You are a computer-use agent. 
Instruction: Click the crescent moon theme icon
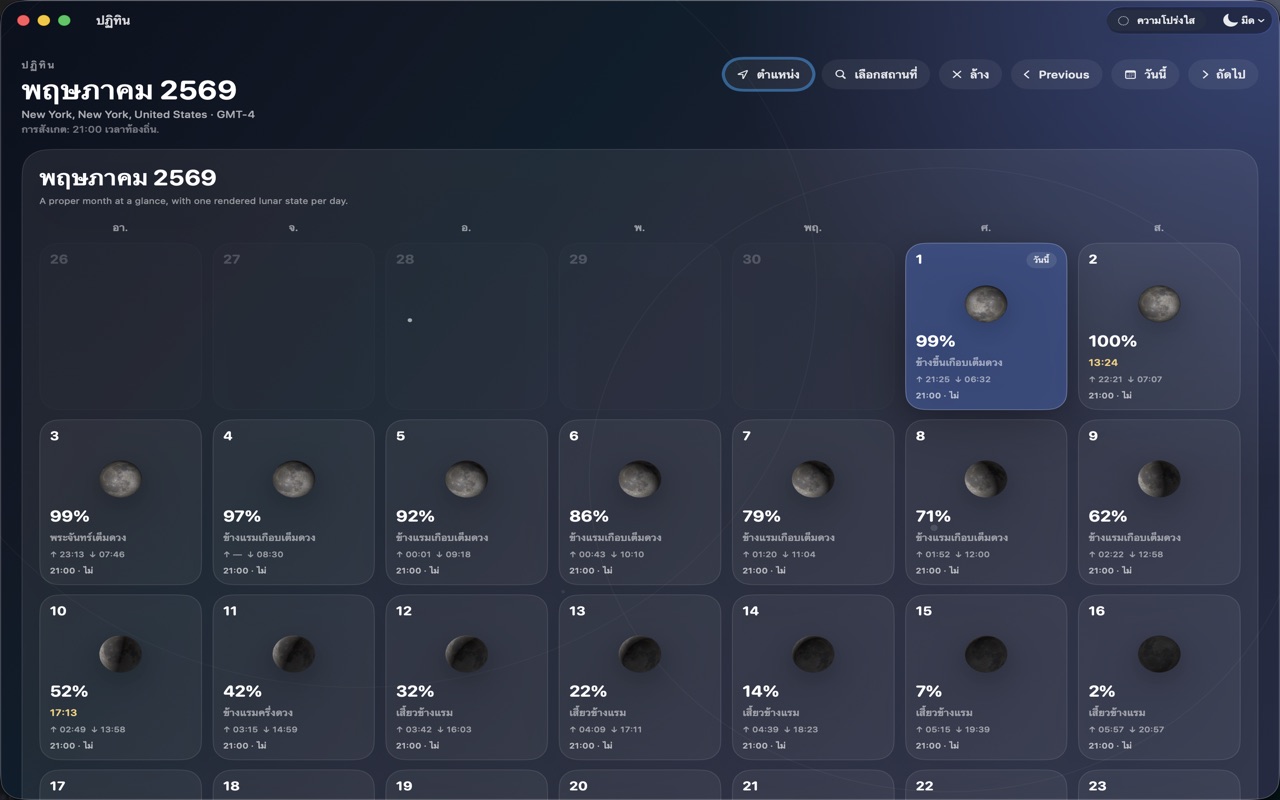coord(1229,20)
